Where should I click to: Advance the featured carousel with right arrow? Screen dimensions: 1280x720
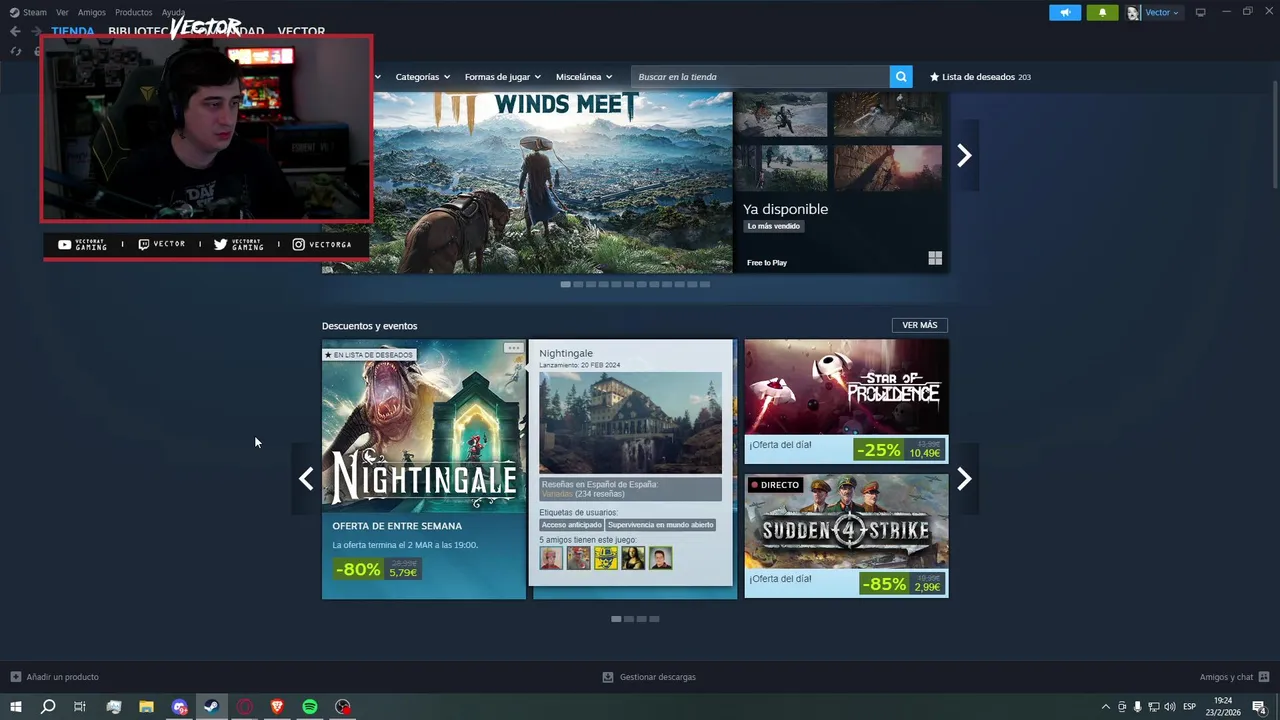(964, 155)
